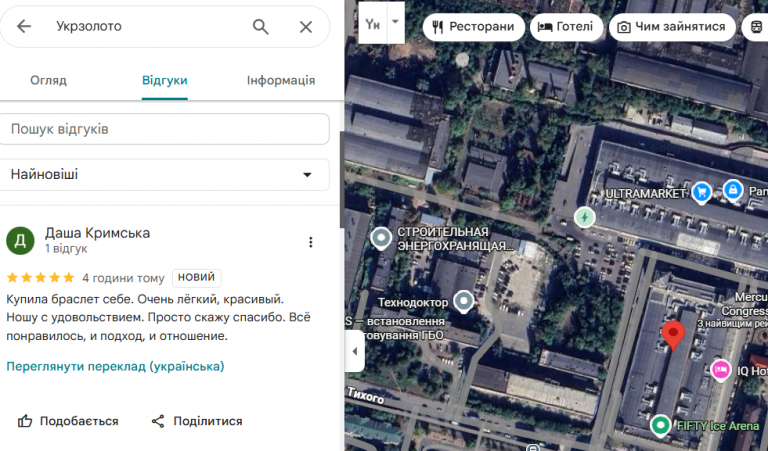Screen dimensions: 768x451
Task: Click the magnifier search icon
Action: coord(261,26)
